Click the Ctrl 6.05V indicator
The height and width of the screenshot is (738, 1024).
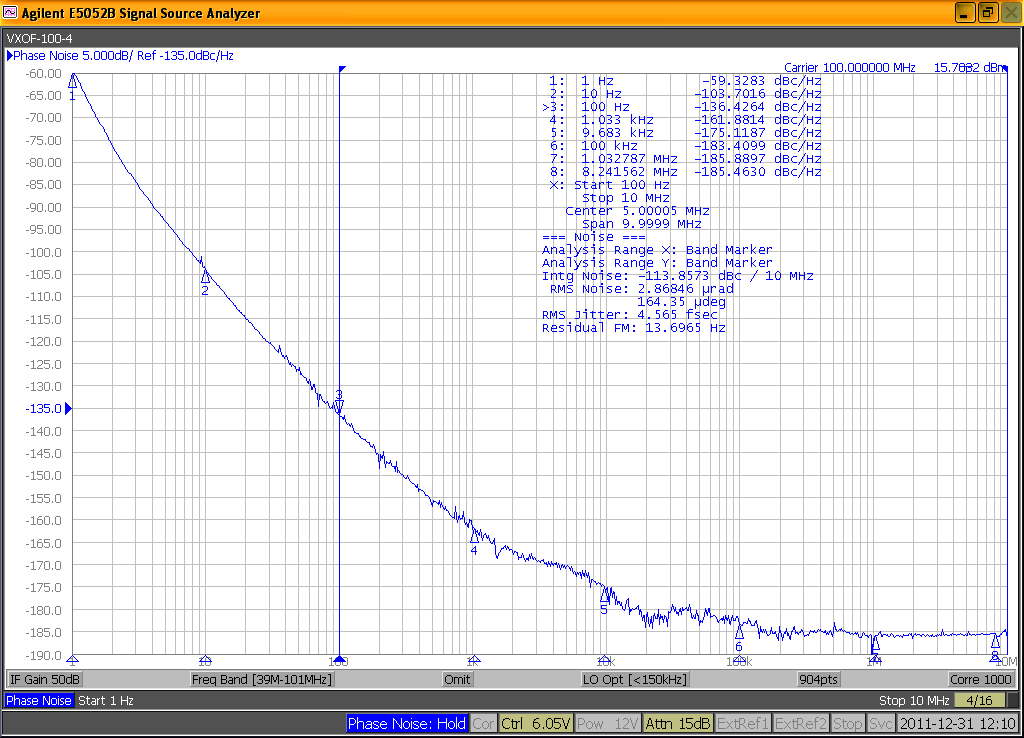tap(536, 724)
